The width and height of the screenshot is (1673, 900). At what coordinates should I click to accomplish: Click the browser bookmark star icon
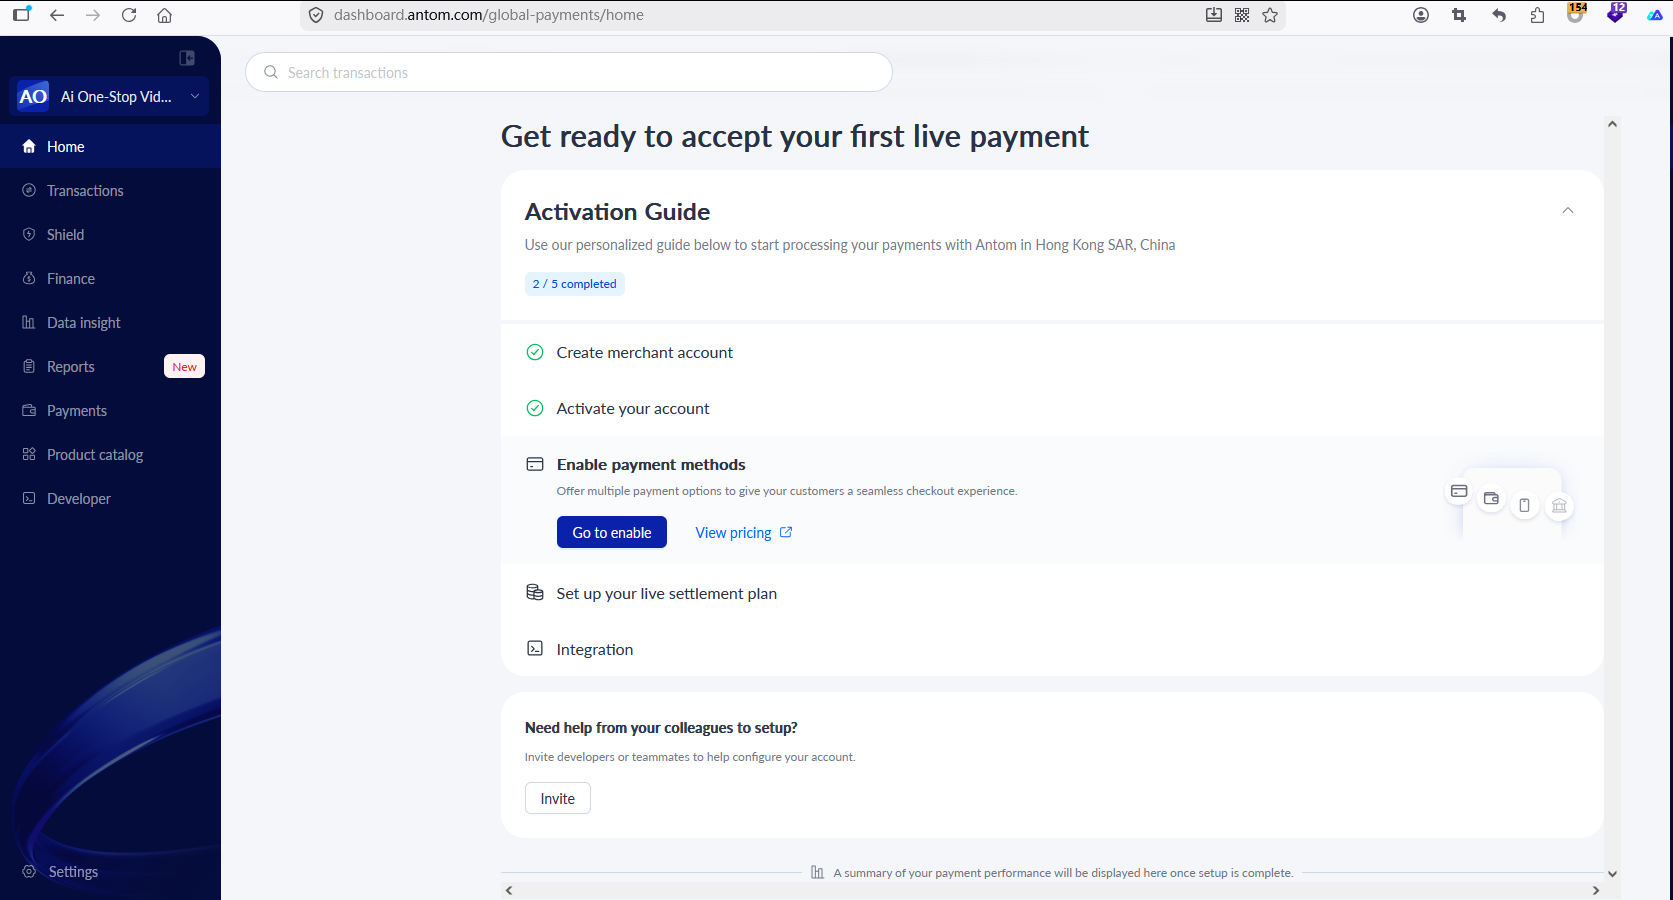tap(1270, 15)
